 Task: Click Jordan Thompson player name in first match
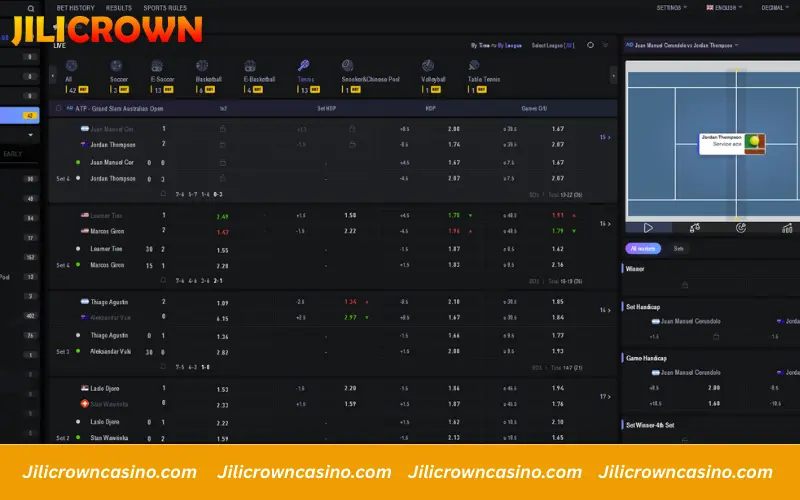tap(113, 145)
